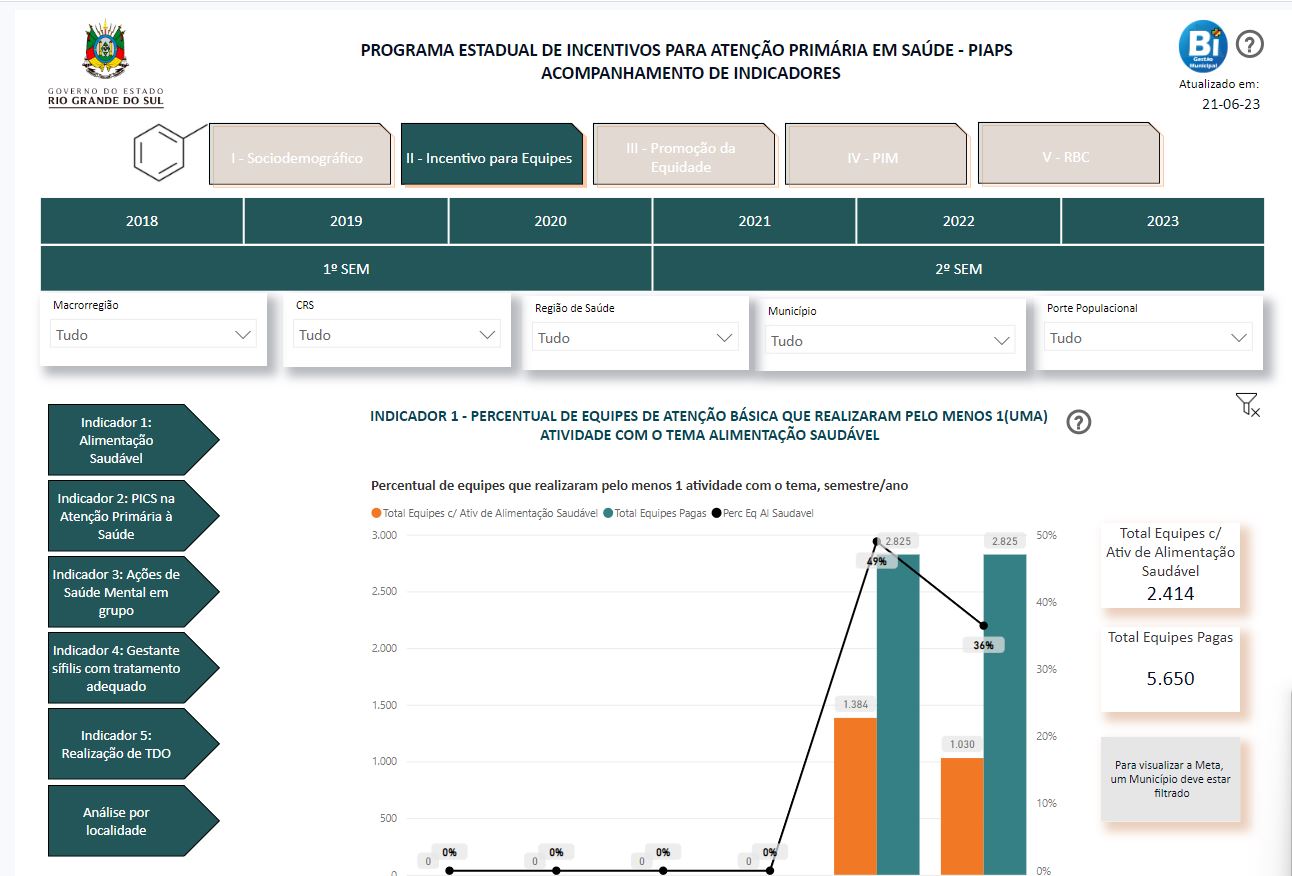1292x876 pixels.
Task: Select the 2º SEM semester filter
Action: pos(957,268)
